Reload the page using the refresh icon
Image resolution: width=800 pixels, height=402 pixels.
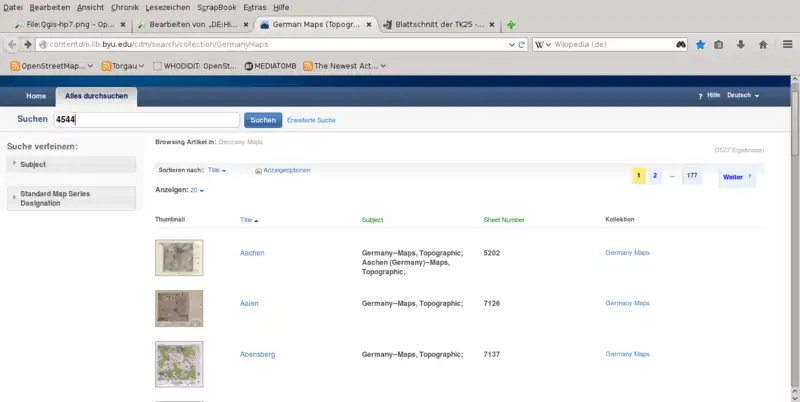coord(520,44)
